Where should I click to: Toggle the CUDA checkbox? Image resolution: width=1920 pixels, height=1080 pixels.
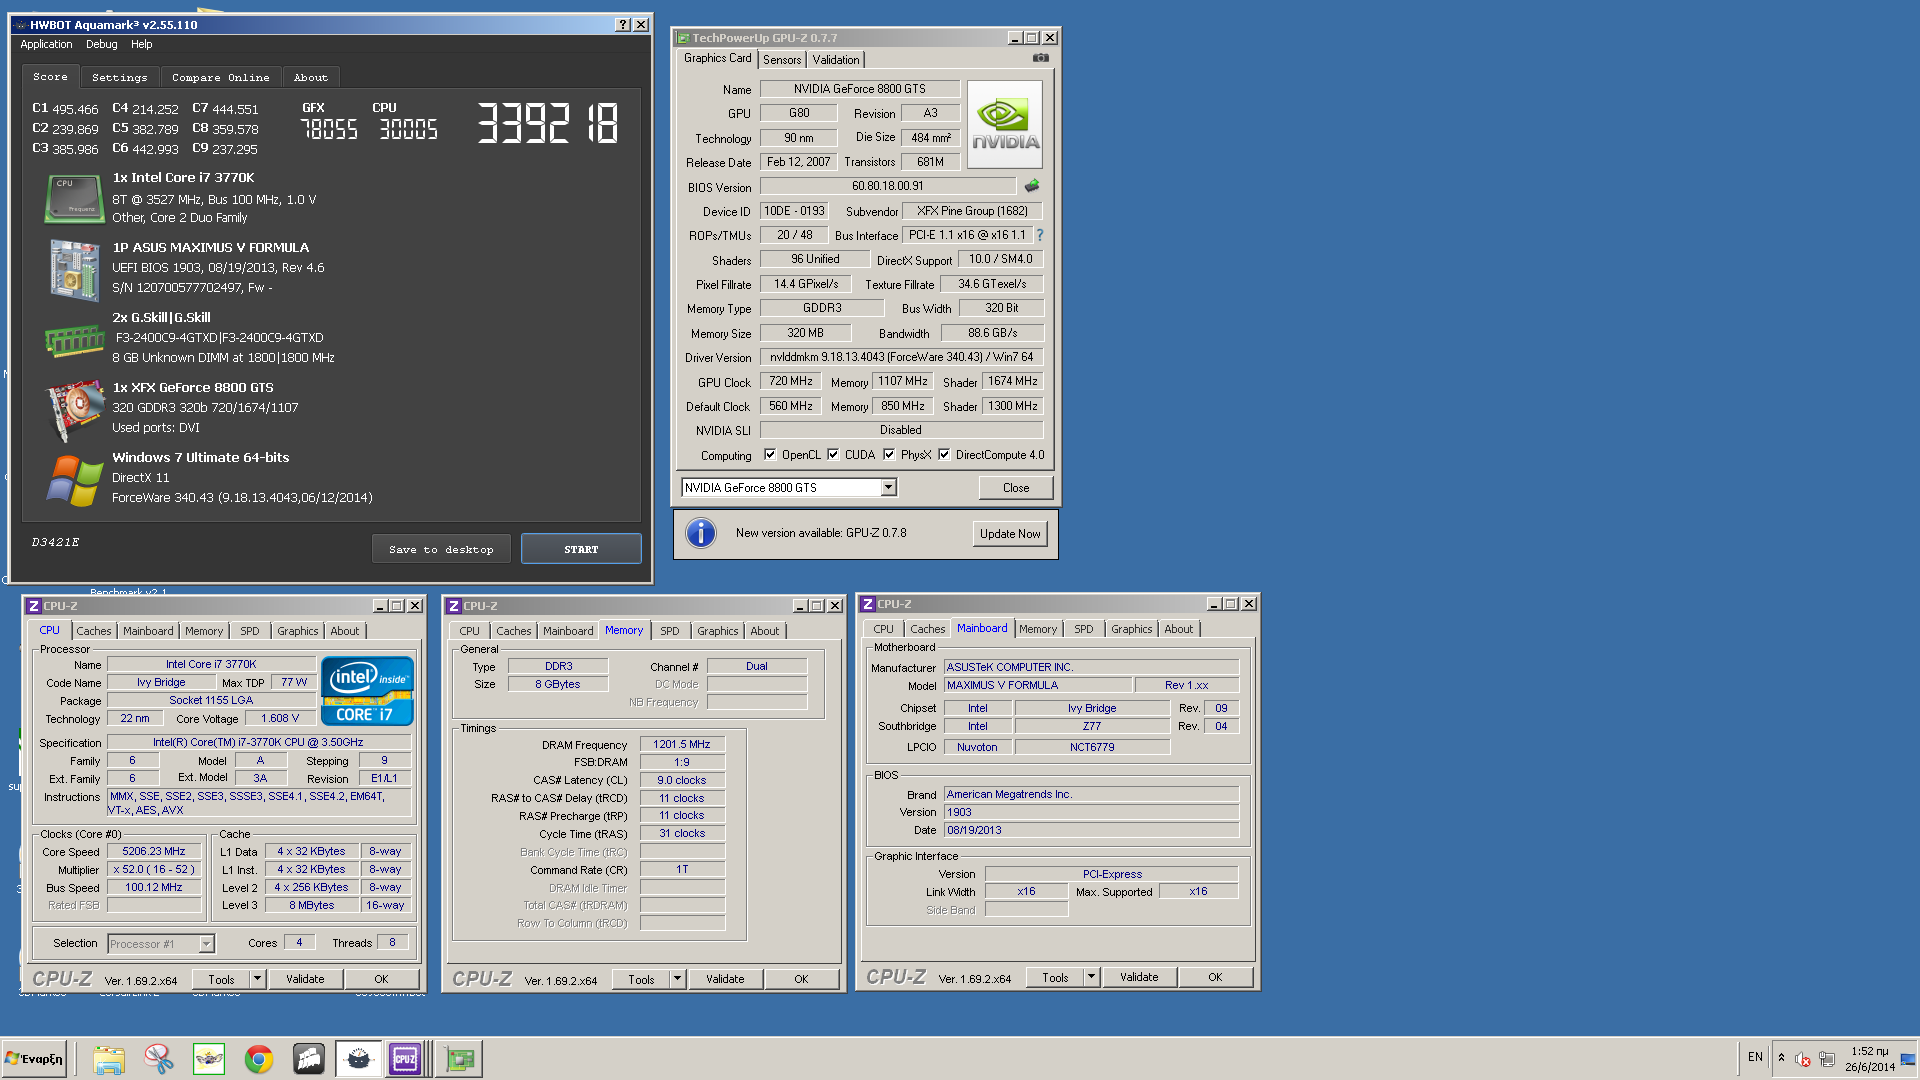coord(833,455)
